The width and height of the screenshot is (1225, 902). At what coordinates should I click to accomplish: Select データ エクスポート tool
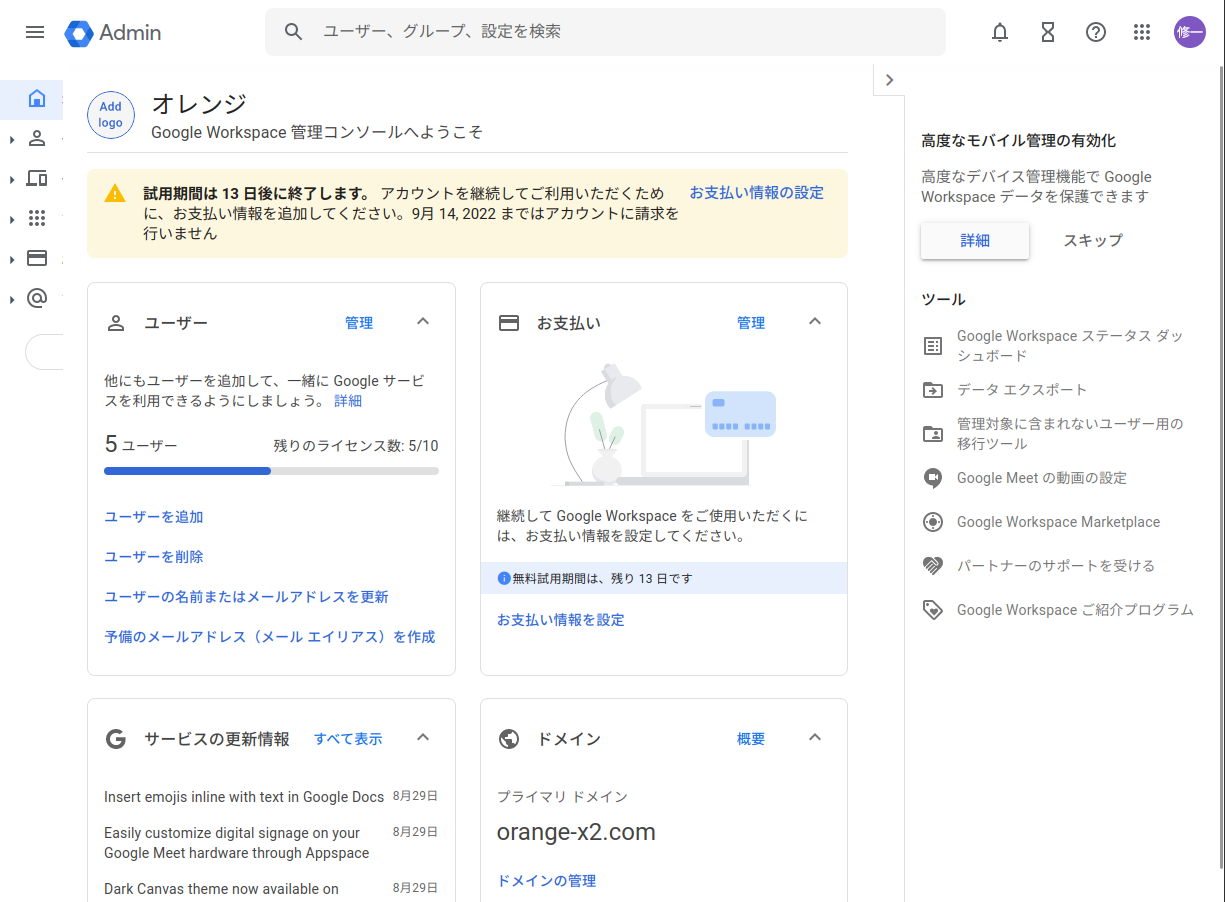pos(1021,390)
